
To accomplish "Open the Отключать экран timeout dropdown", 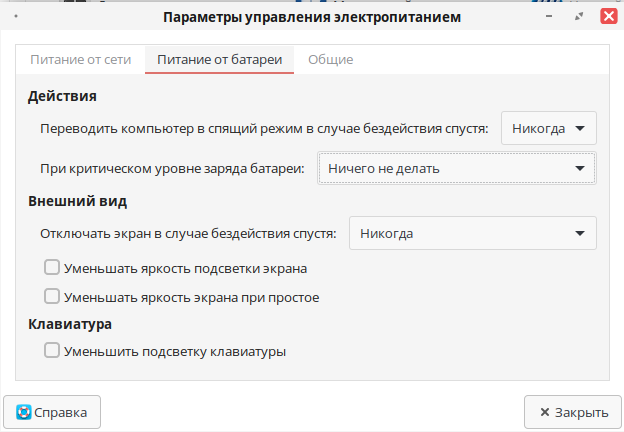I will coord(472,234).
